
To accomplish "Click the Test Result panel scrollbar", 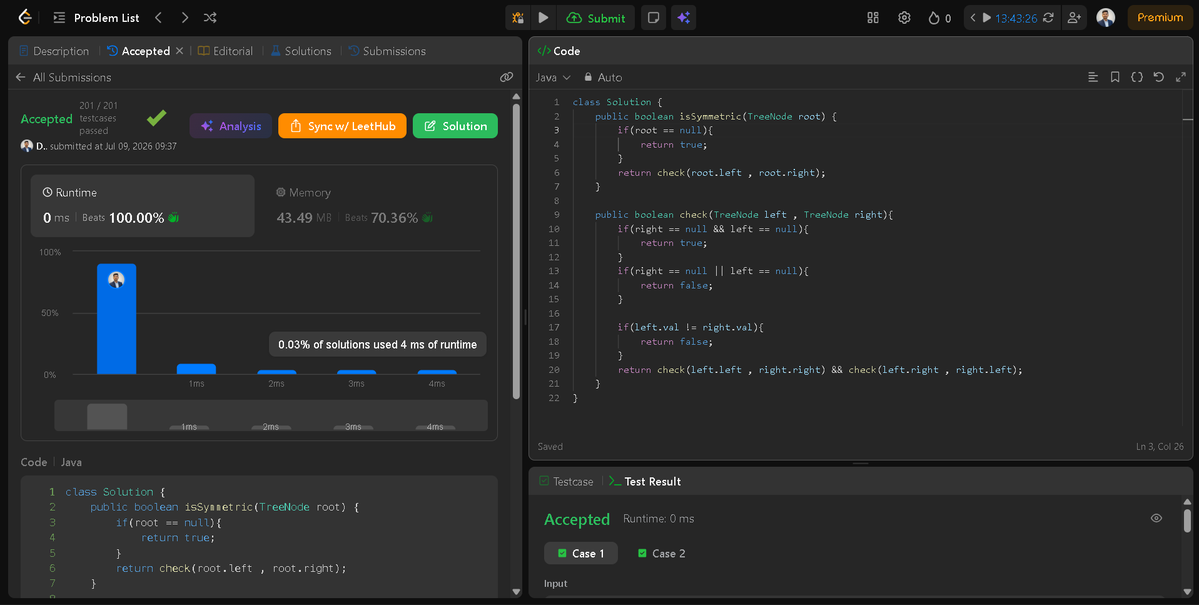I will (x=1187, y=521).
